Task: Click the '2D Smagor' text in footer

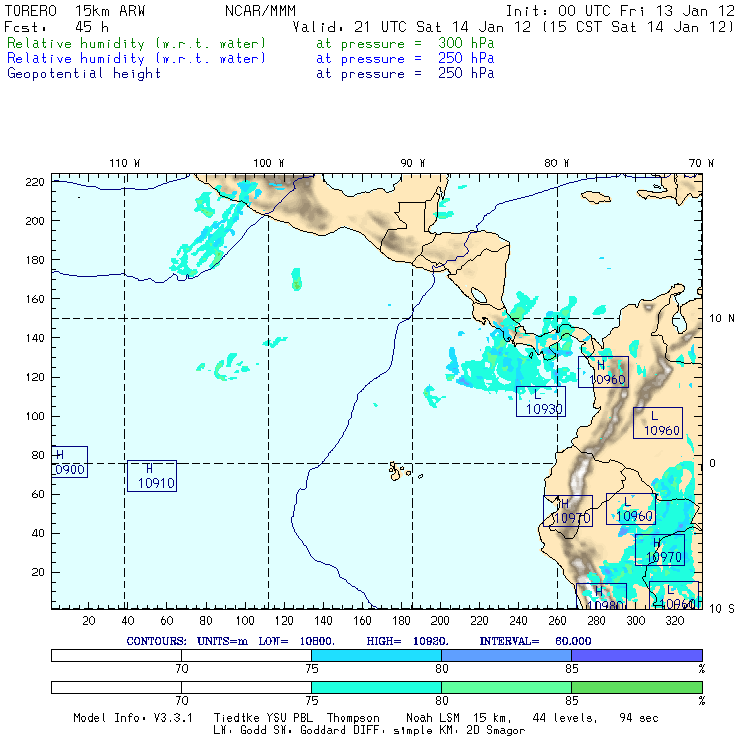Action: coord(496,731)
